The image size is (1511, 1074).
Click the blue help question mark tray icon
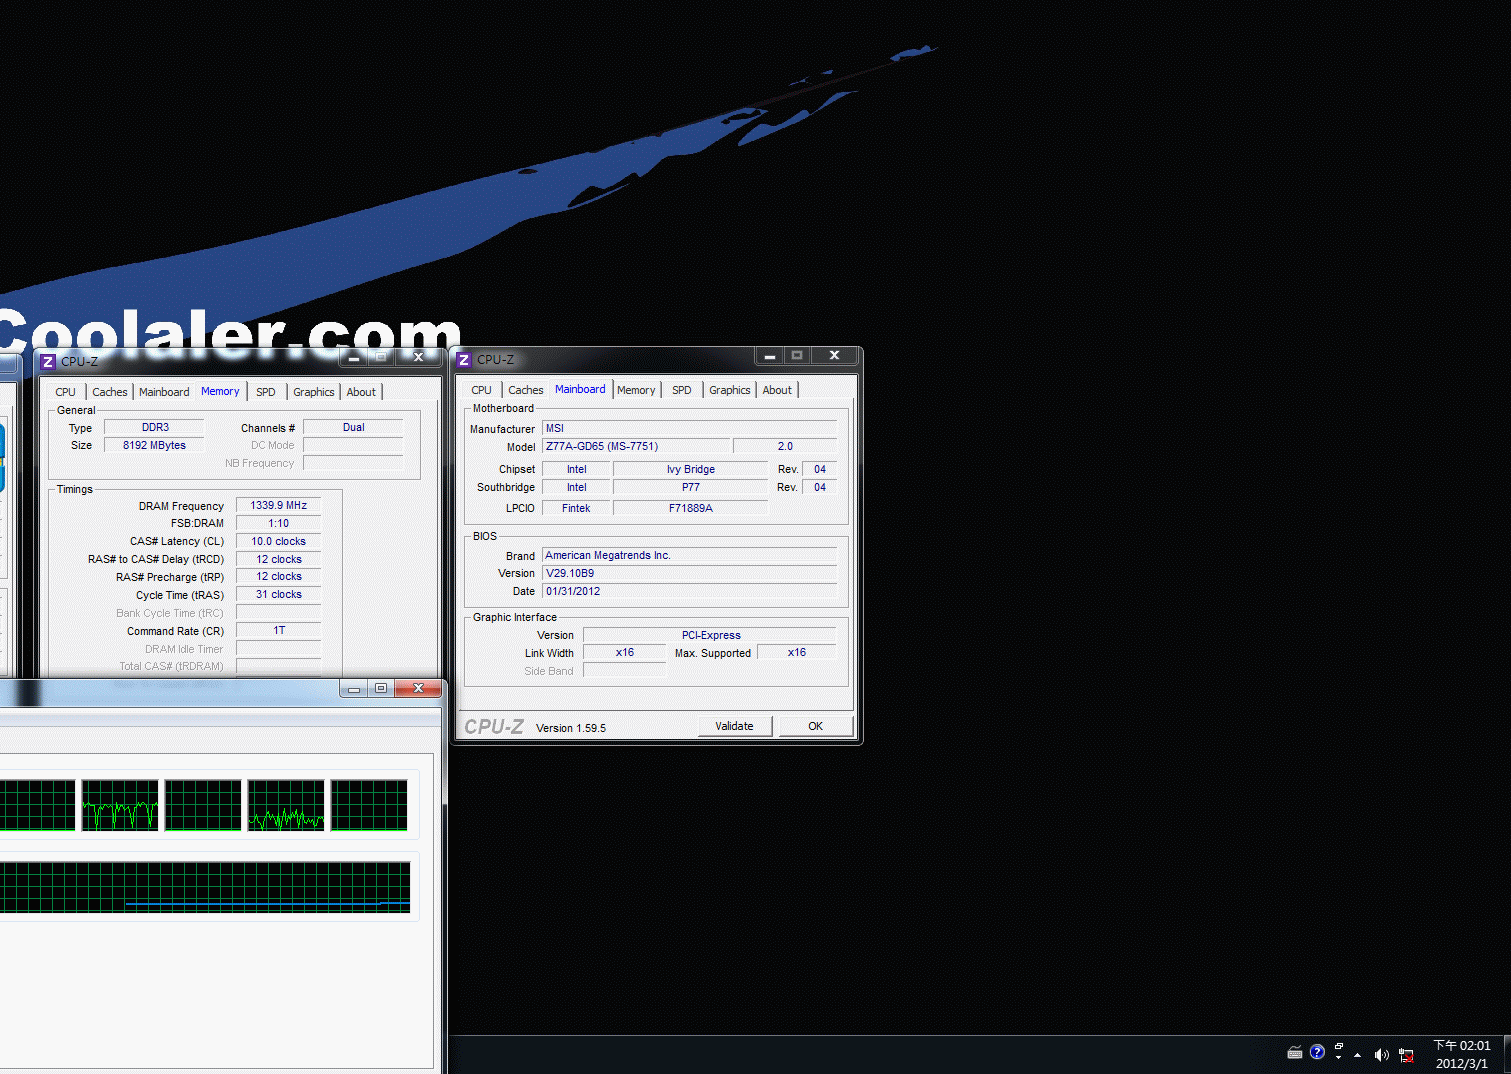[x=1317, y=1052]
